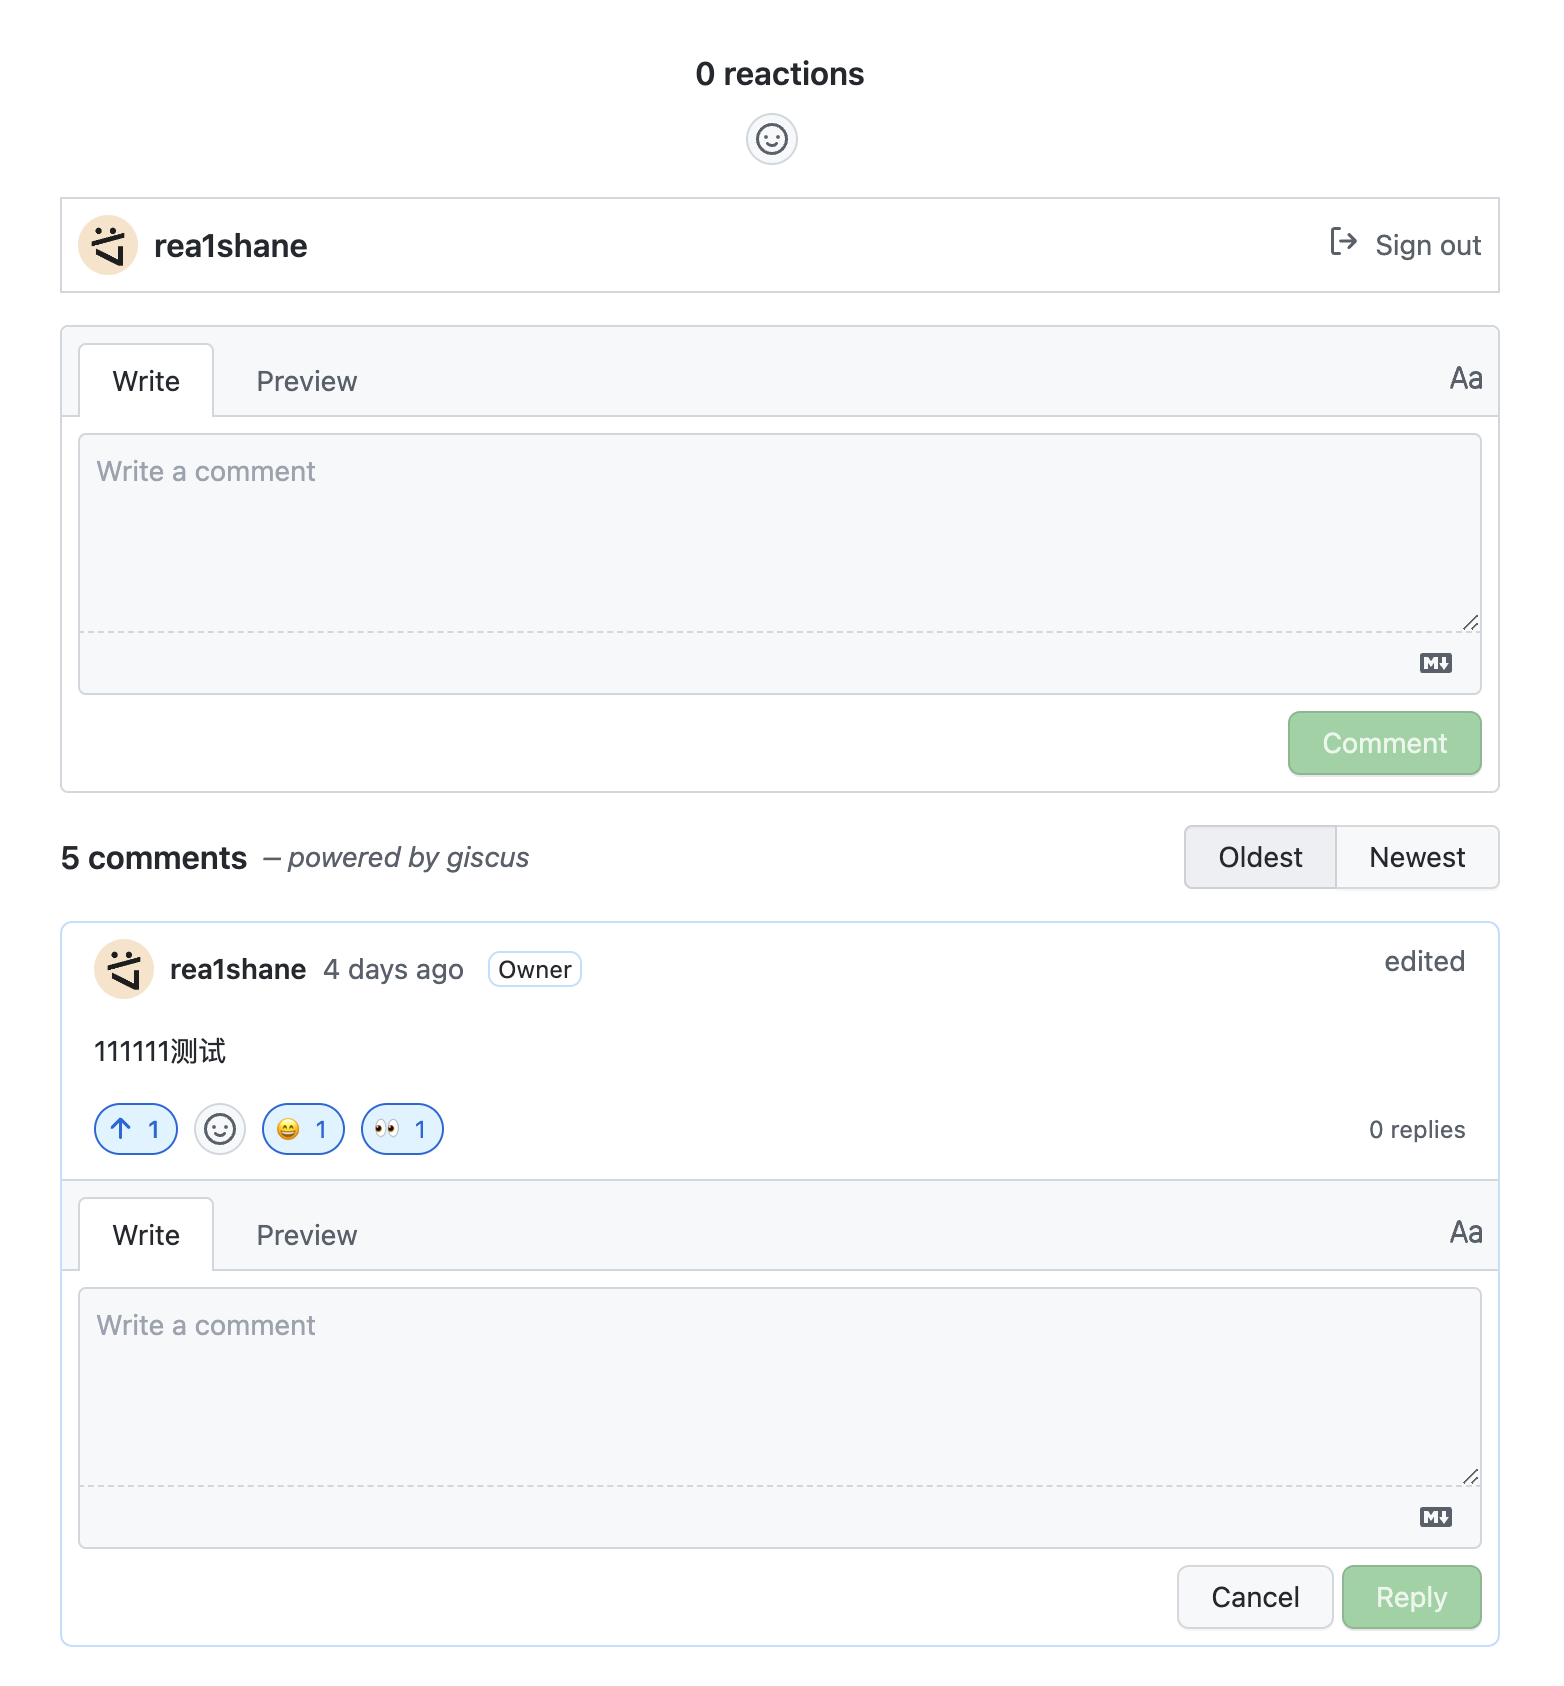Click rea1shane's avatar in the signed-in header
Image resolution: width=1564 pixels, height=1686 pixels.
point(108,245)
